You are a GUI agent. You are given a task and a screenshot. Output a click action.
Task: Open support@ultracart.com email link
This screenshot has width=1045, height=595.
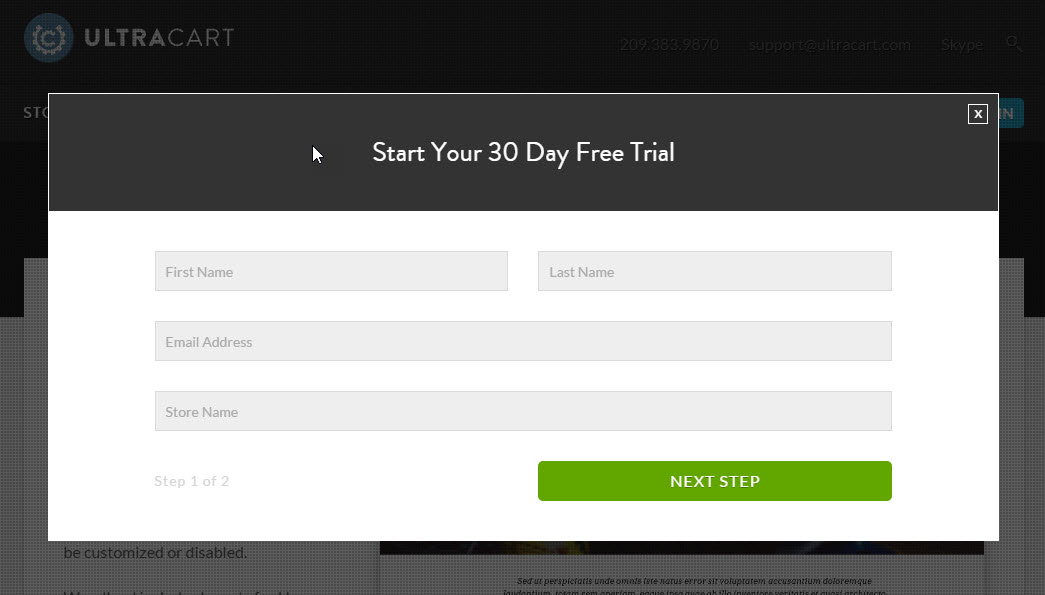coord(830,45)
